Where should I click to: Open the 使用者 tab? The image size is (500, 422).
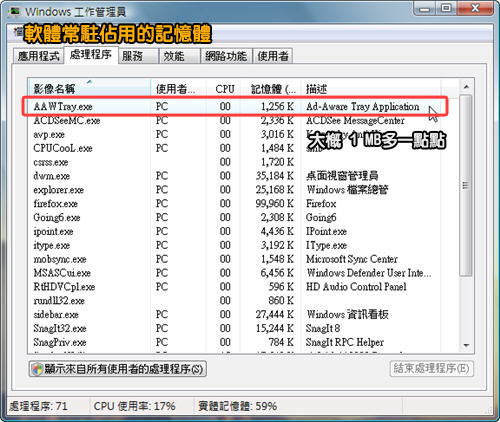(x=273, y=56)
